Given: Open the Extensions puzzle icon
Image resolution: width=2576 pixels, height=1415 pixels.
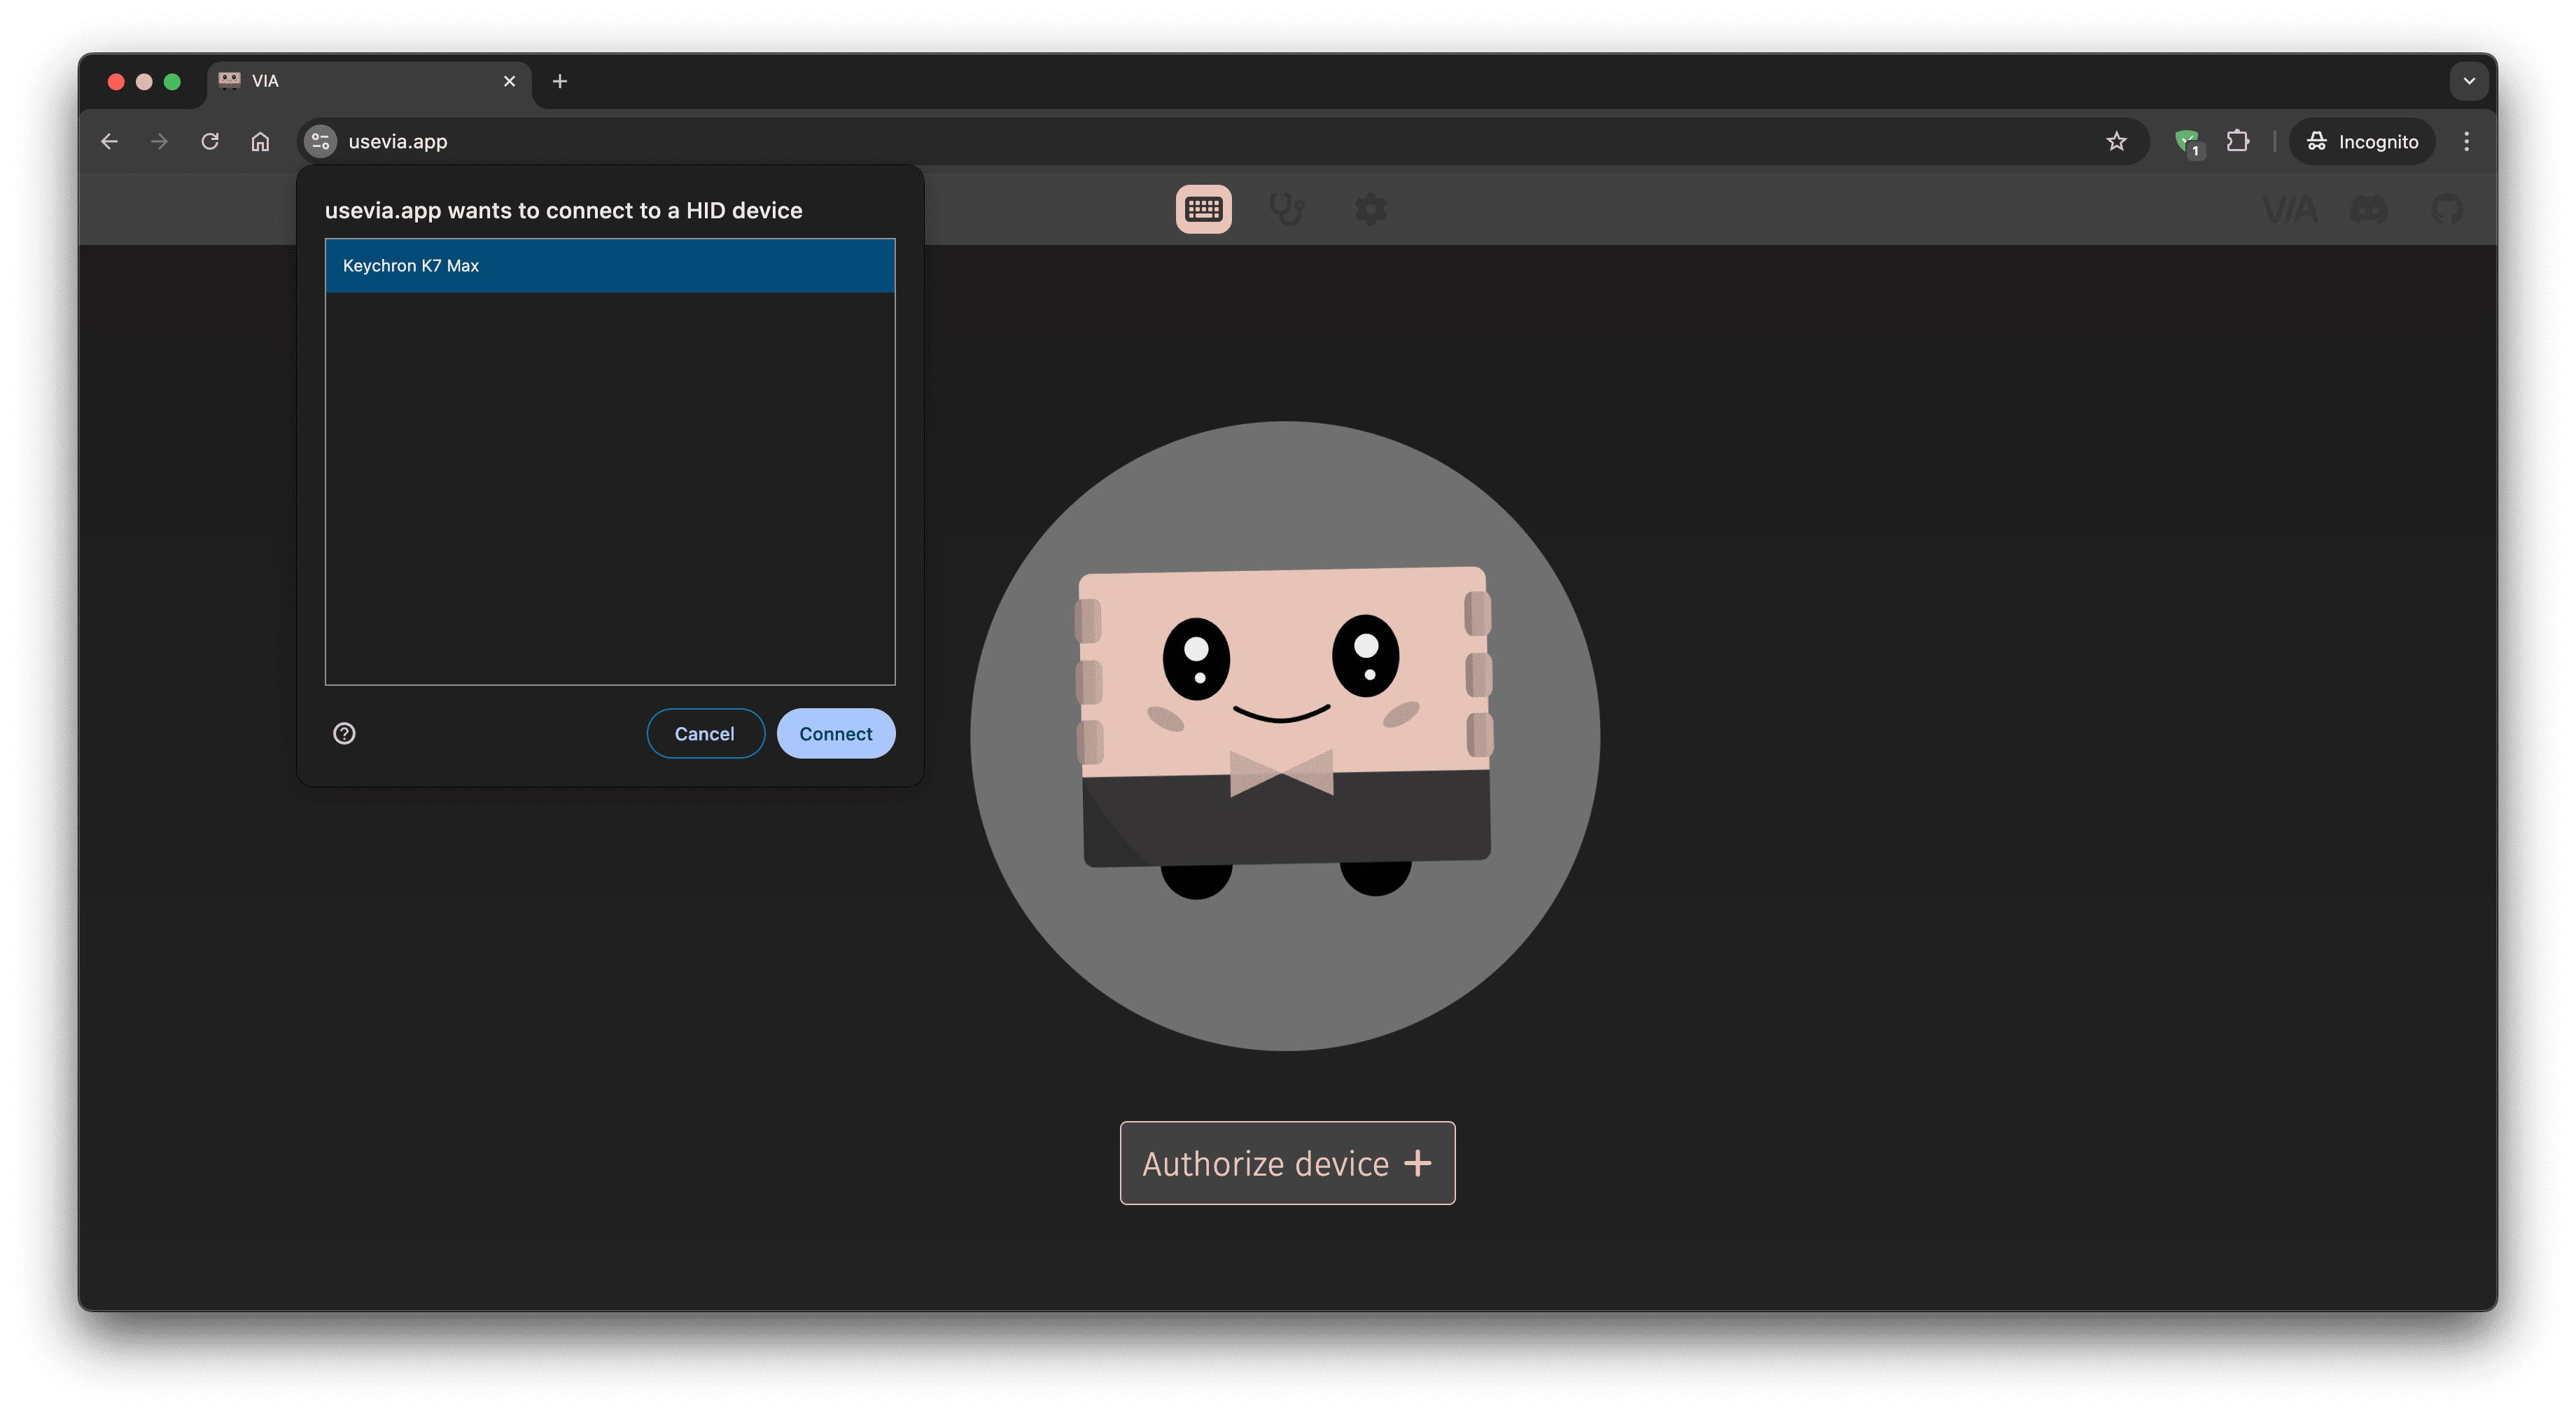Looking at the screenshot, I should click(x=2238, y=141).
